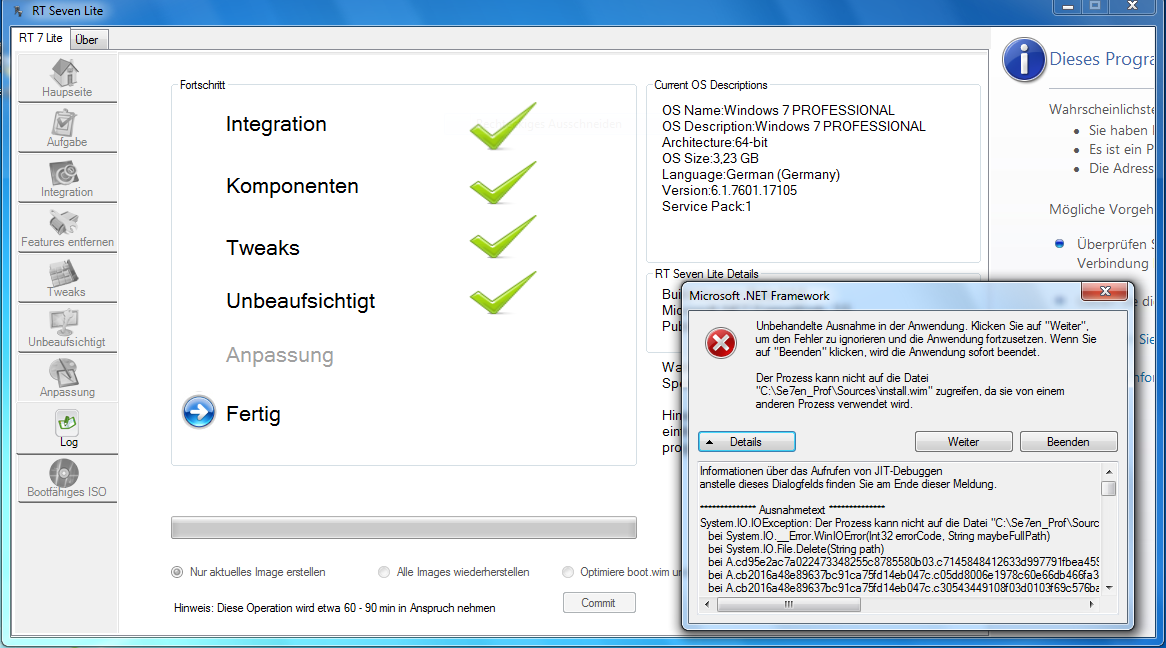Click the 'OS Size:3,23 GB' text
Image resolution: width=1166 pixels, height=648 pixels.
tap(710, 158)
